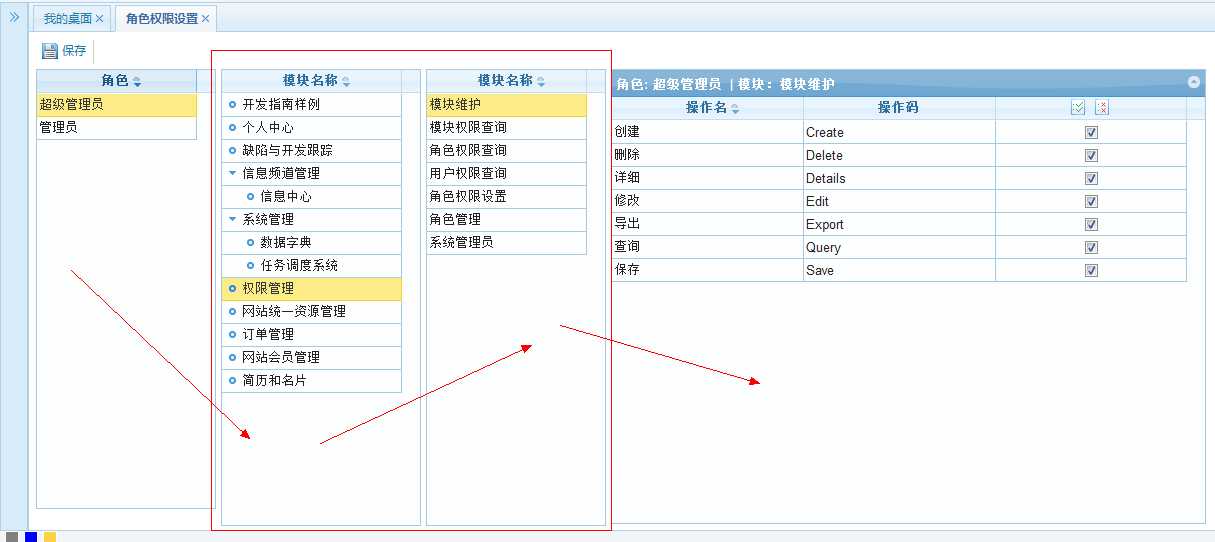
Task: Uncheck the Edit permission checkbox
Action: (x=1091, y=201)
